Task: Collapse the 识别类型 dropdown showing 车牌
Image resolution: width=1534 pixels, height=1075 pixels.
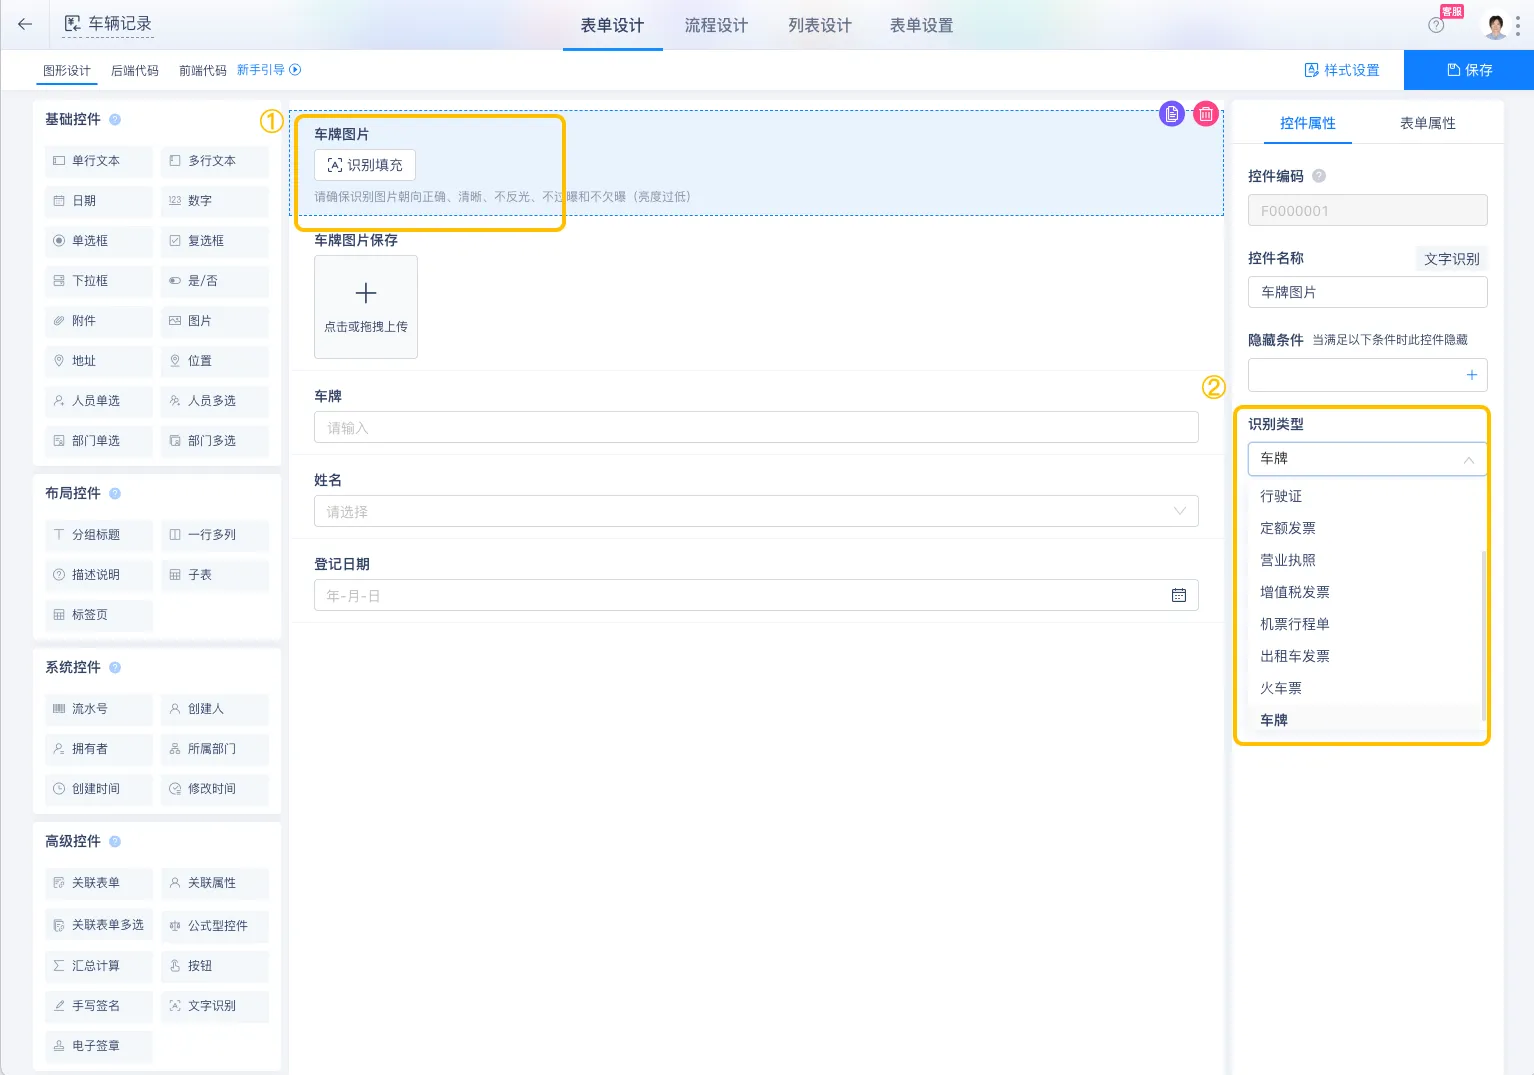Action: tap(1367, 459)
